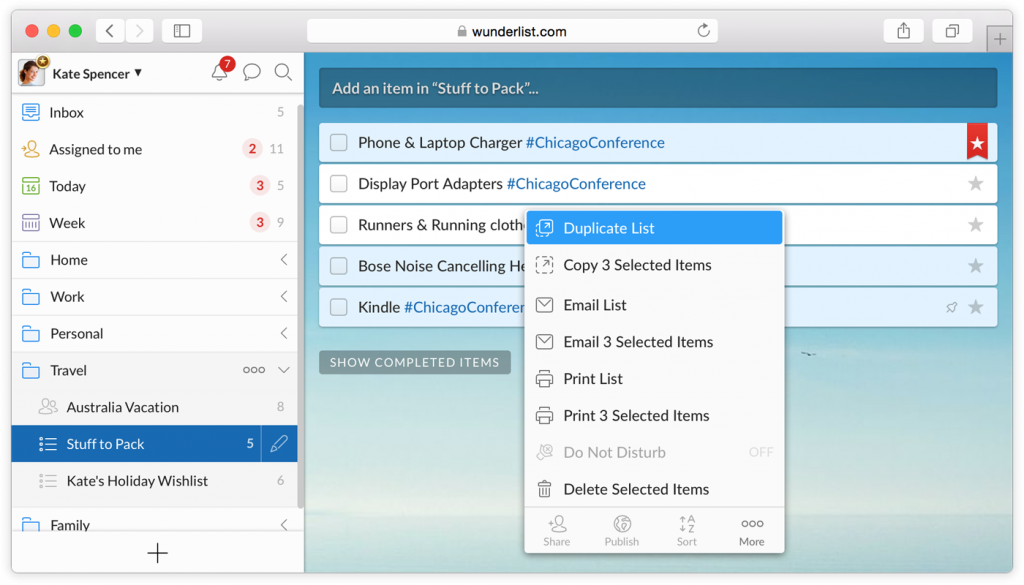Click the More button in toolbar
Screen dimensions: 1024x585
(x=752, y=531)
